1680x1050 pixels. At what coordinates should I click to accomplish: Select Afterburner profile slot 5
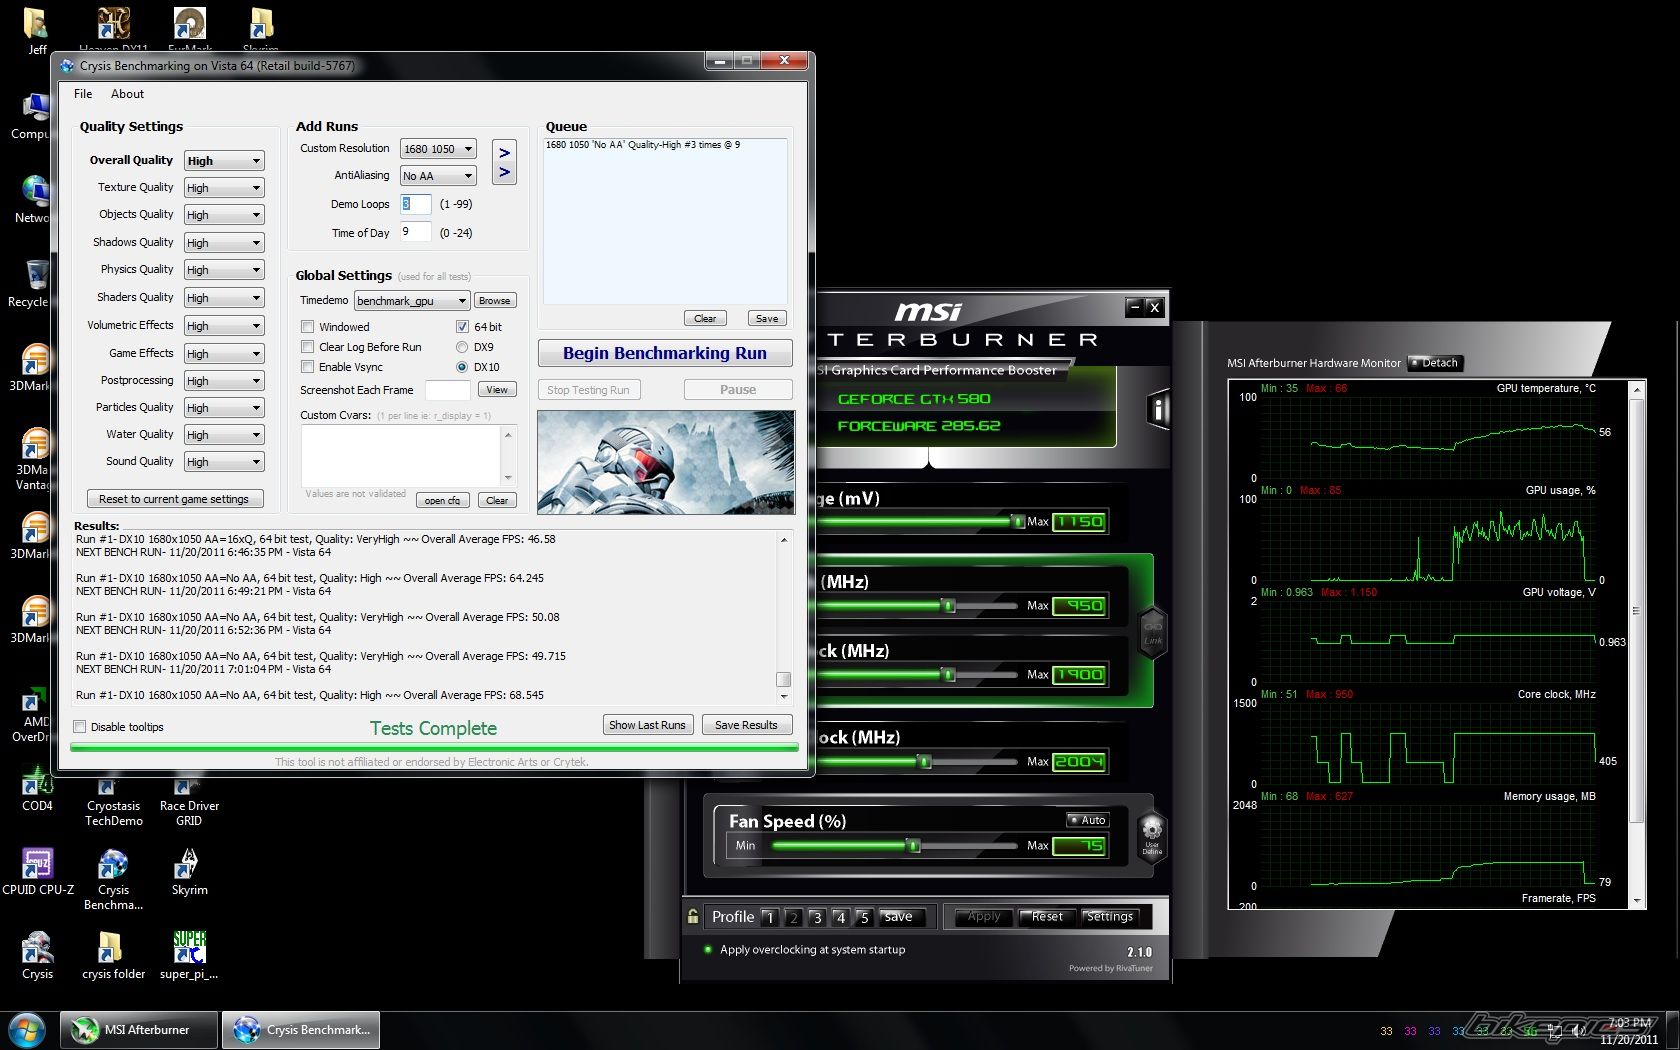click(x=865, y=917)
